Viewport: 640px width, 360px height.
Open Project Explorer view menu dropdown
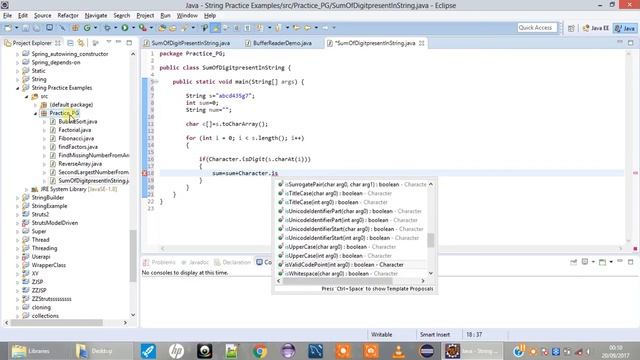click(x=109, y=42)
